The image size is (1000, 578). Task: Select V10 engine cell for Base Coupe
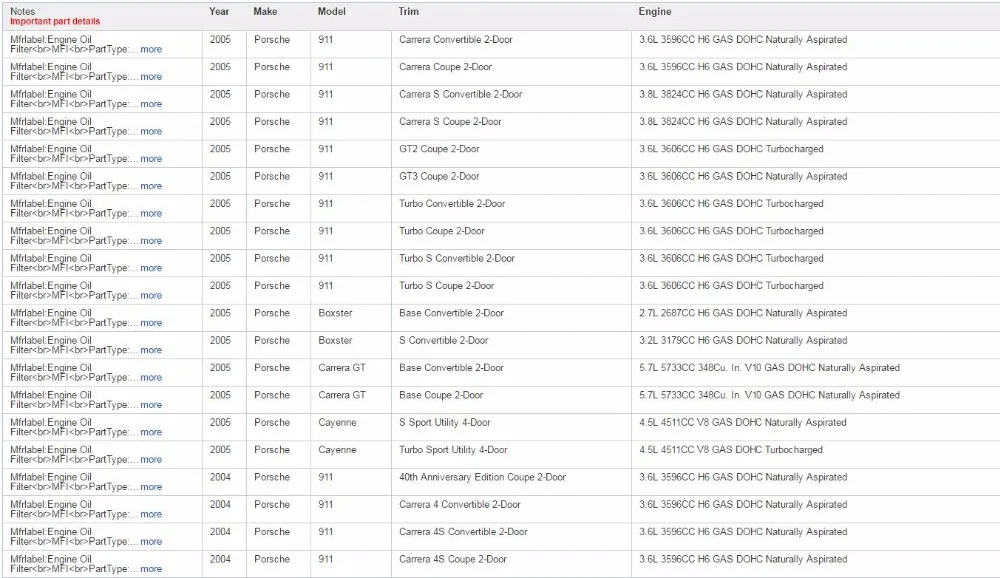(x=769, y=396)
